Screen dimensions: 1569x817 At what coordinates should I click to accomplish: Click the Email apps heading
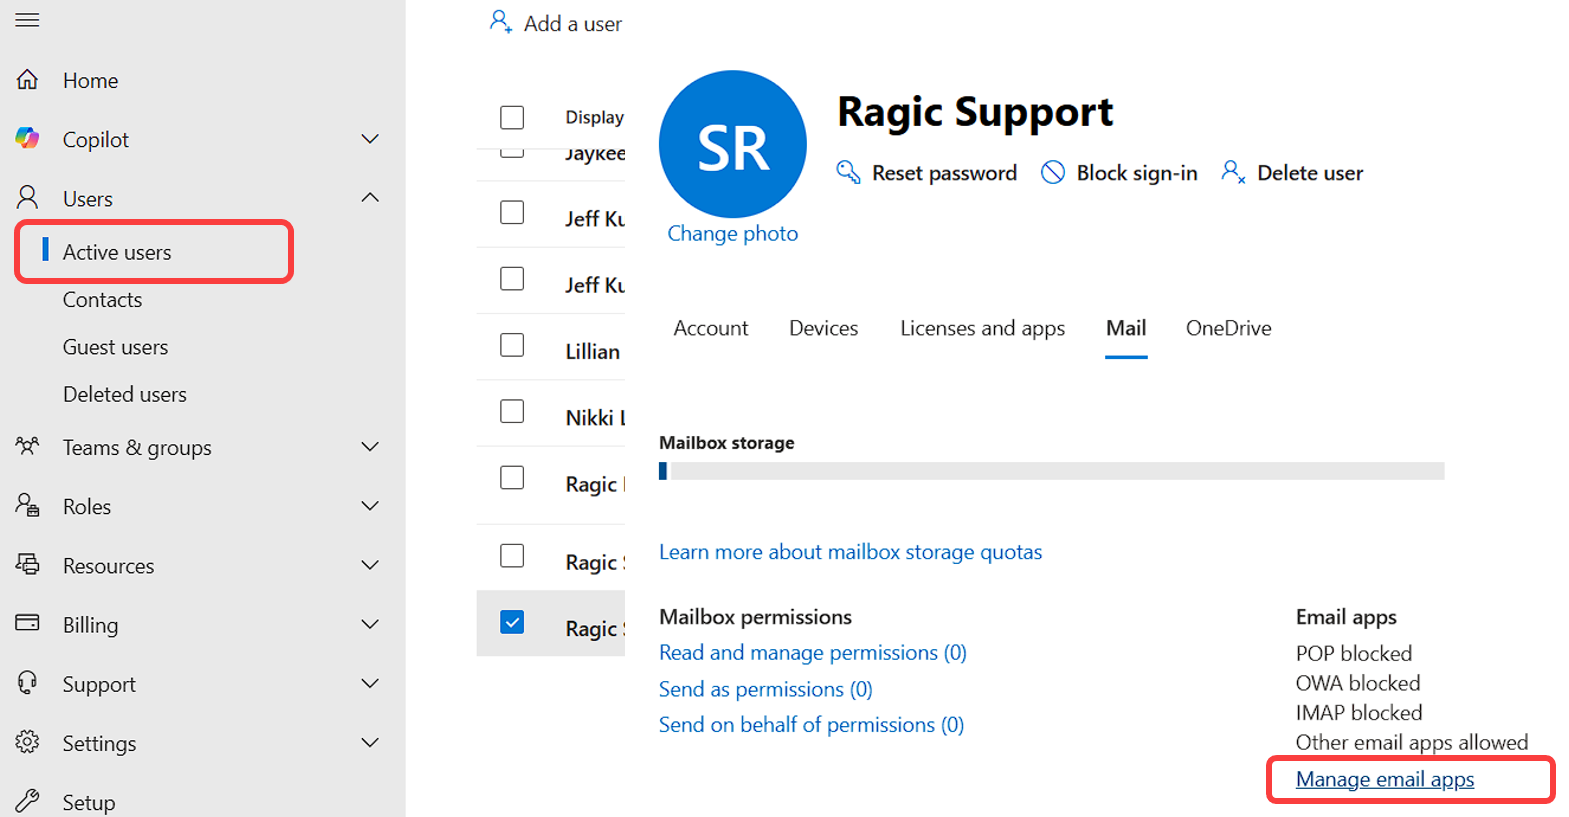[x=1346, y=617]
